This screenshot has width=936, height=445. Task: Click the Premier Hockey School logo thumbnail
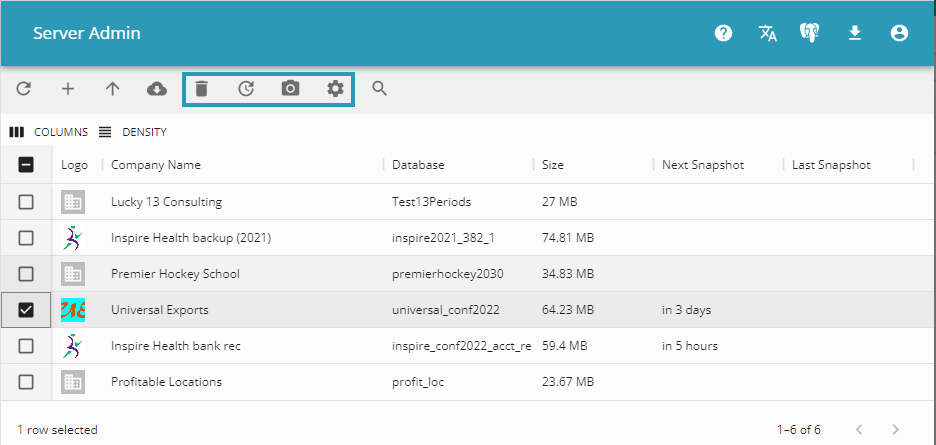pyautogui.click(x=73, y=274)
